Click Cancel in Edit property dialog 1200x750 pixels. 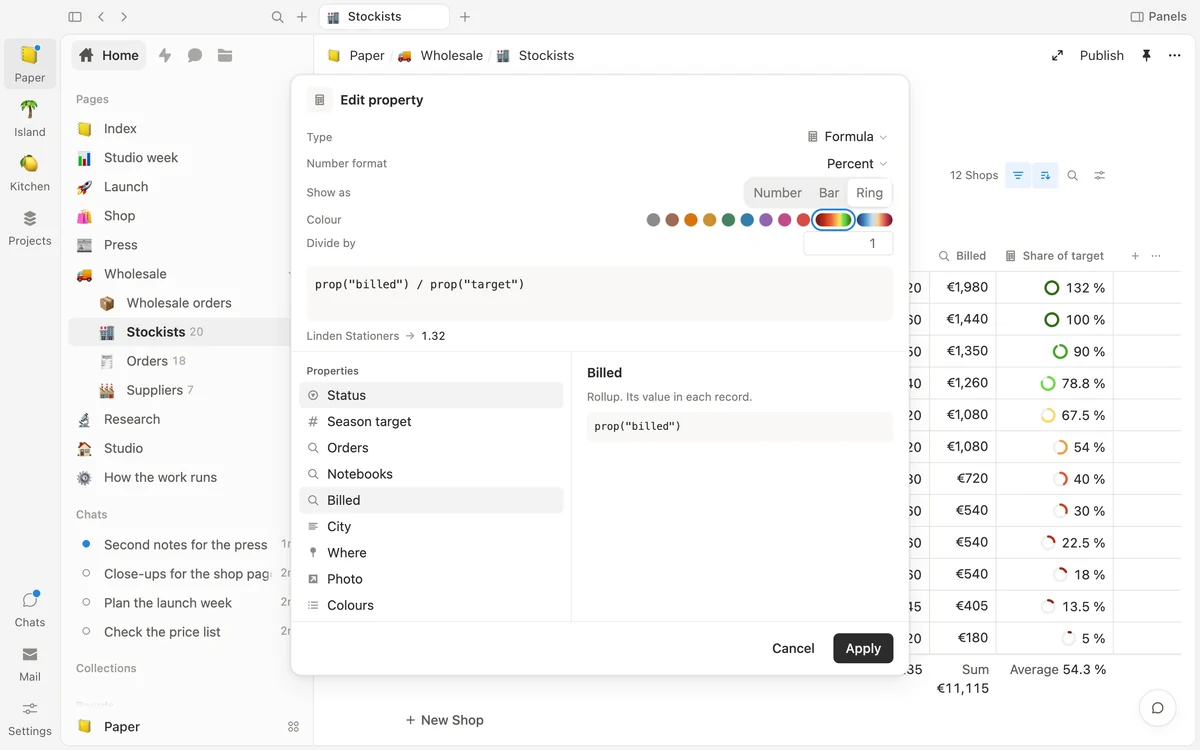[x=793, y=648]
